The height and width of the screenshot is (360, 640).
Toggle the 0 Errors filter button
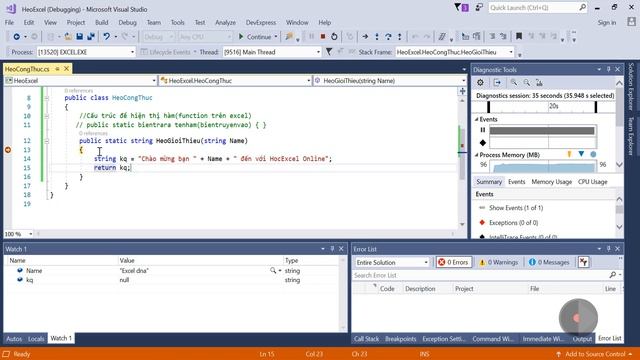click(454, 262)
